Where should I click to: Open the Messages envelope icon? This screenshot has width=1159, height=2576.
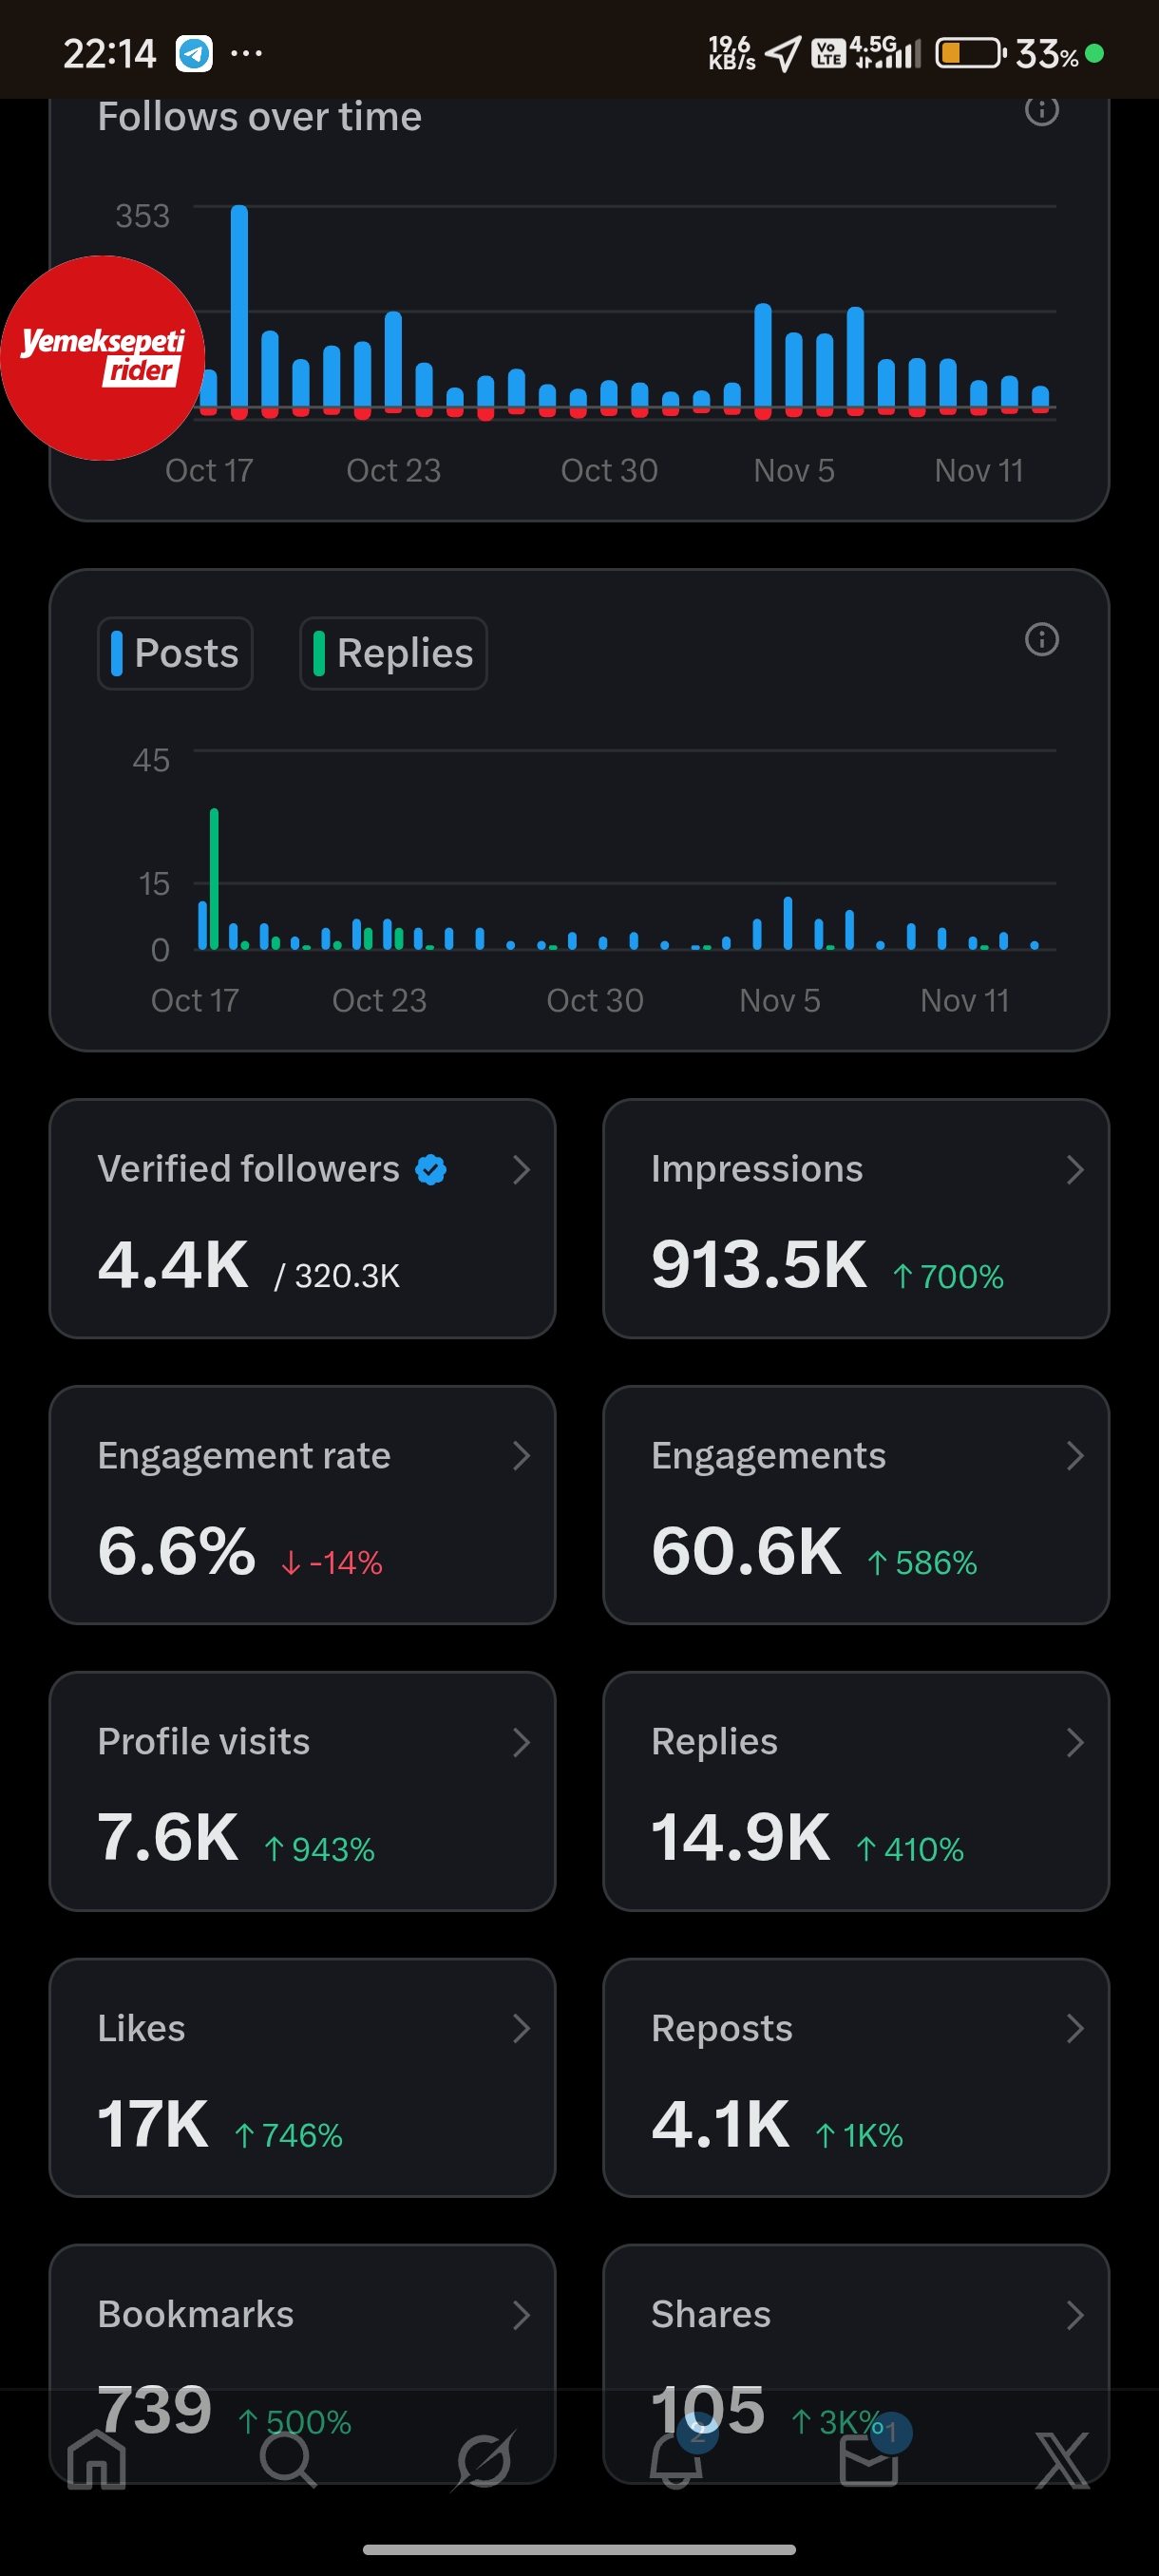869,2460
